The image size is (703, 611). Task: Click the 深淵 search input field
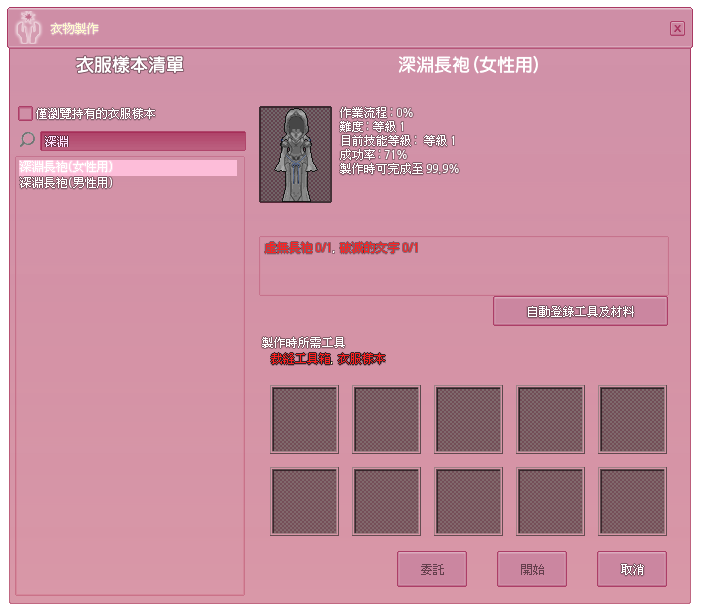[x=142, y=141]
